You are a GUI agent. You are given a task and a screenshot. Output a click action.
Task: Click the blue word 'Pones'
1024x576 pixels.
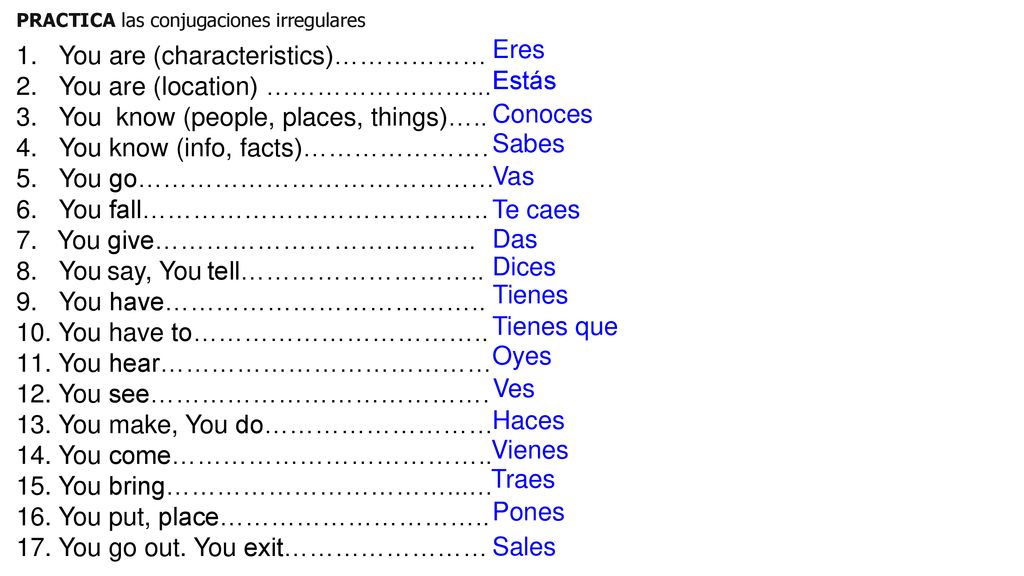528,512
